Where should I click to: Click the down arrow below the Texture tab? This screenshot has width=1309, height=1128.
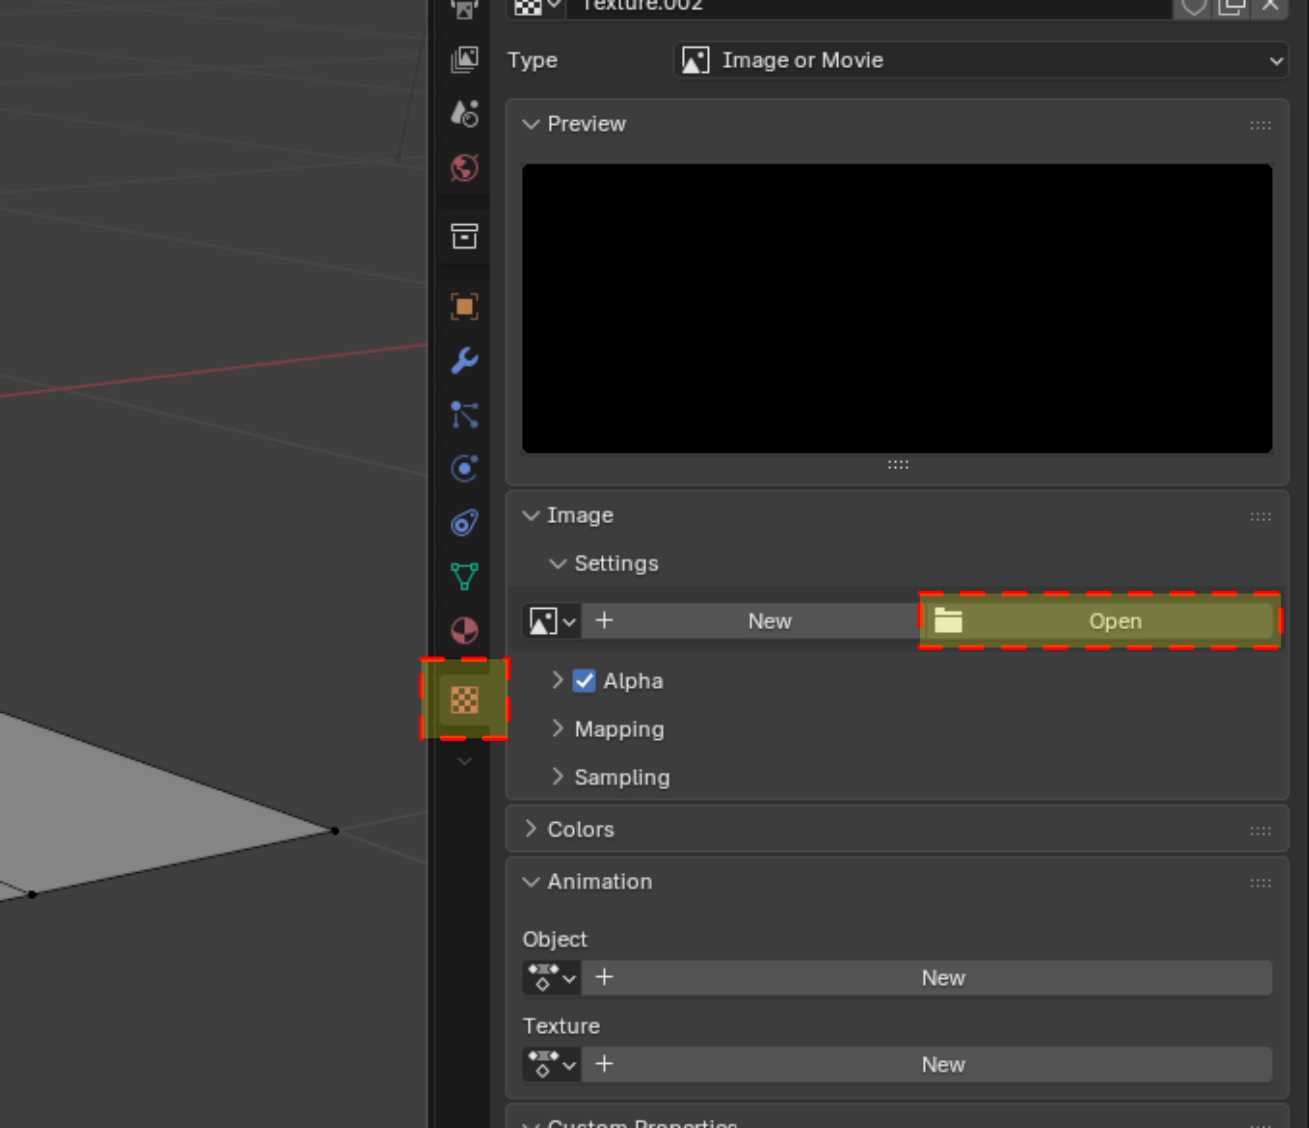464,762
